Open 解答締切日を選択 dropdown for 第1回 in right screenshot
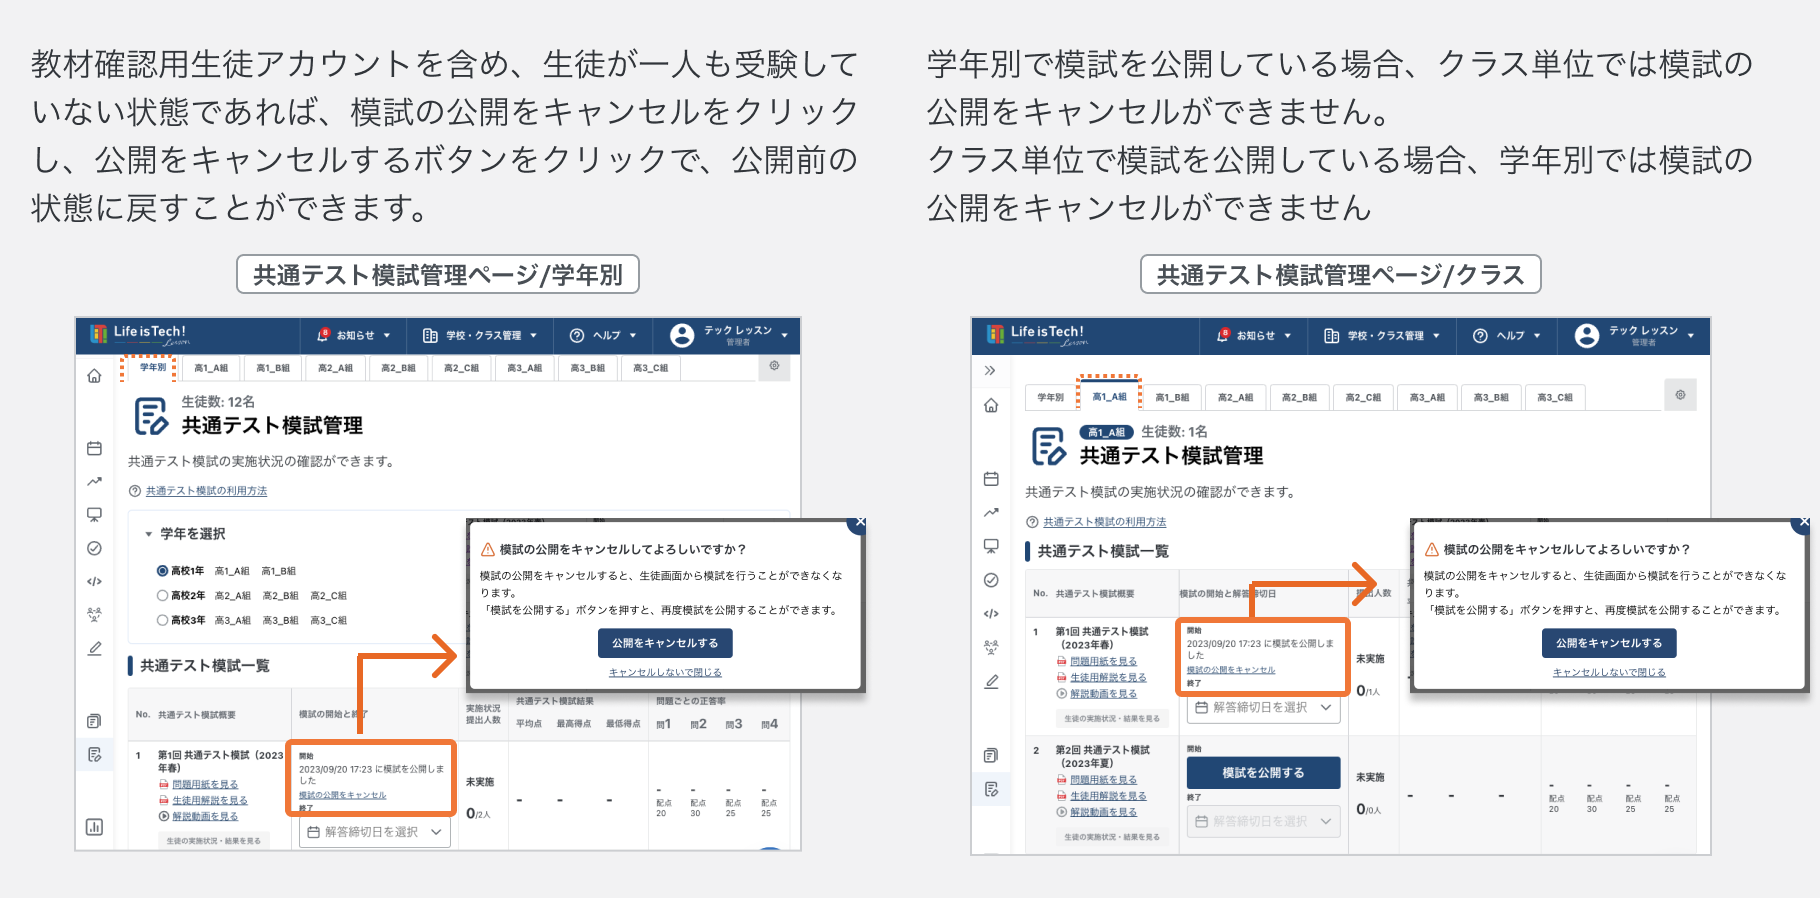1820x898 pixels. coord(1265,707)
